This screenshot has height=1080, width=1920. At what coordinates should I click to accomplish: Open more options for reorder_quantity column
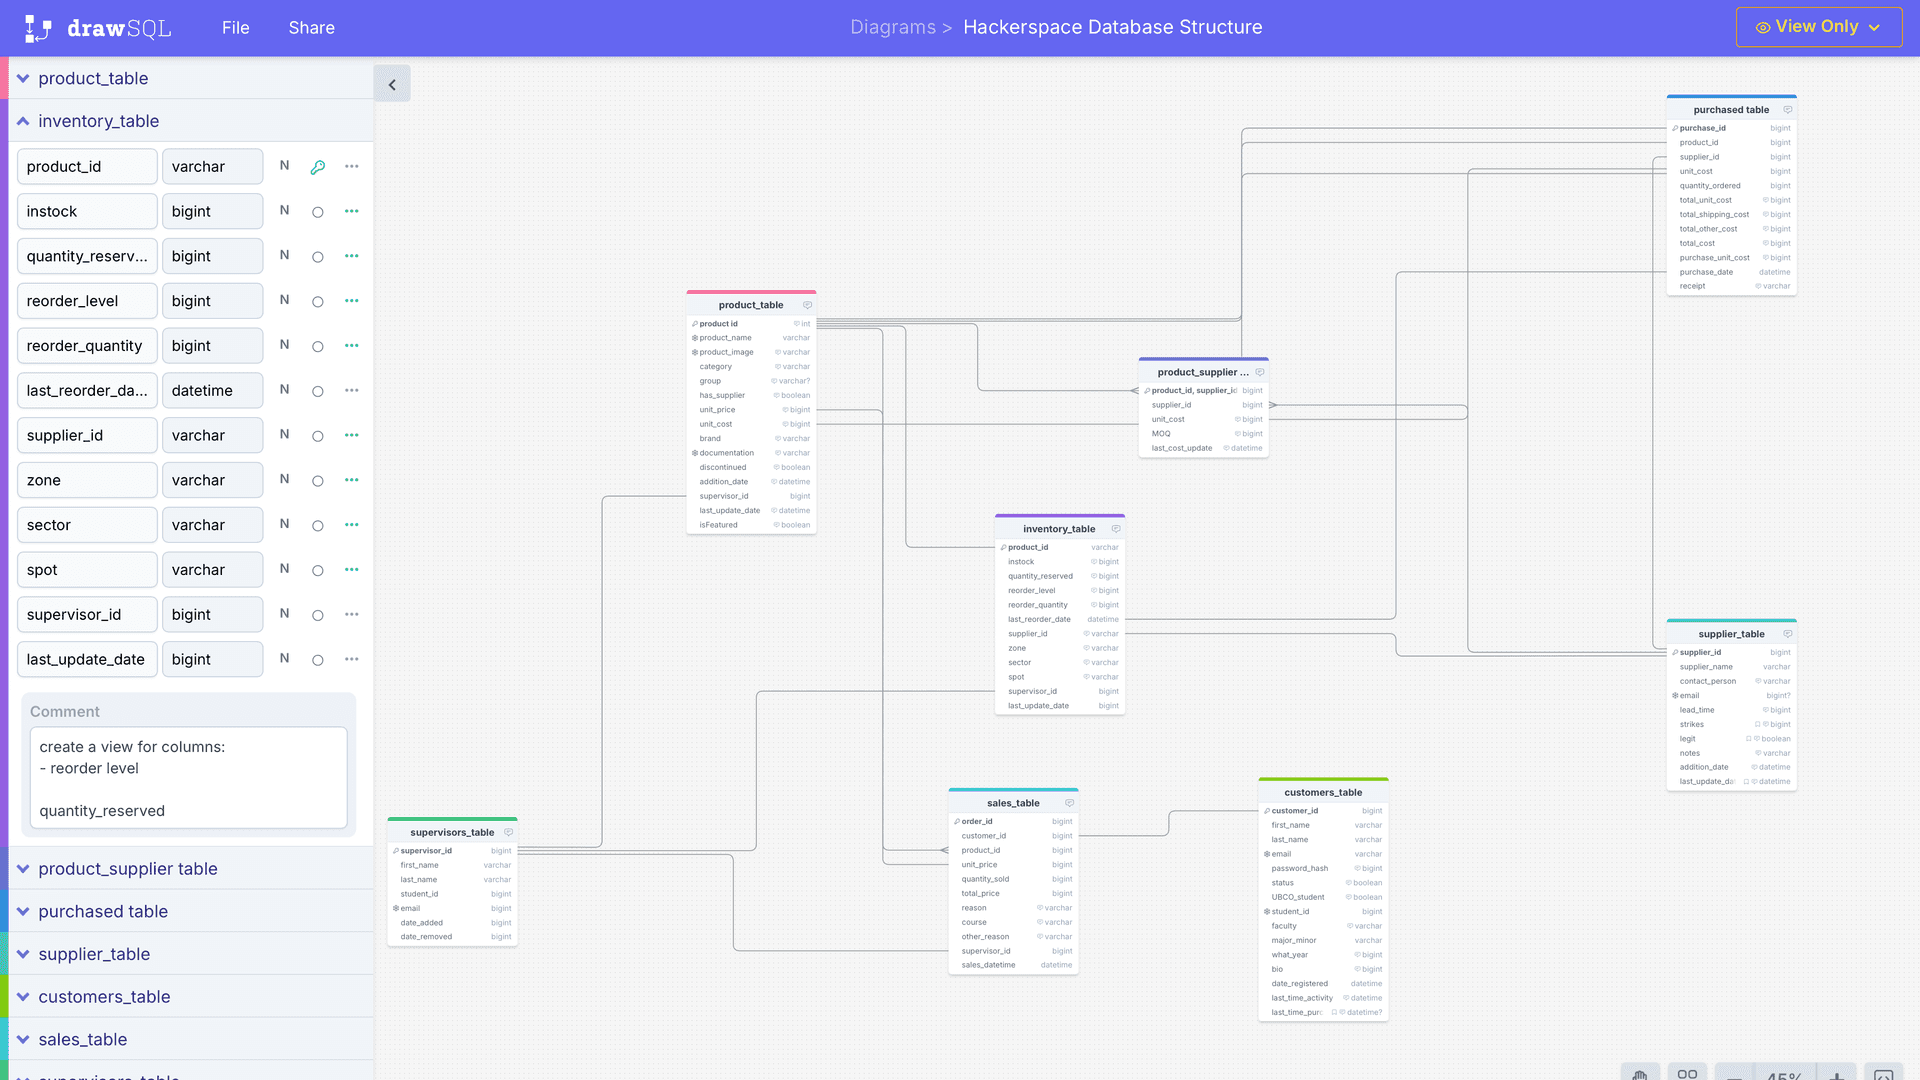pyautogui.click(x=352, y=346)
